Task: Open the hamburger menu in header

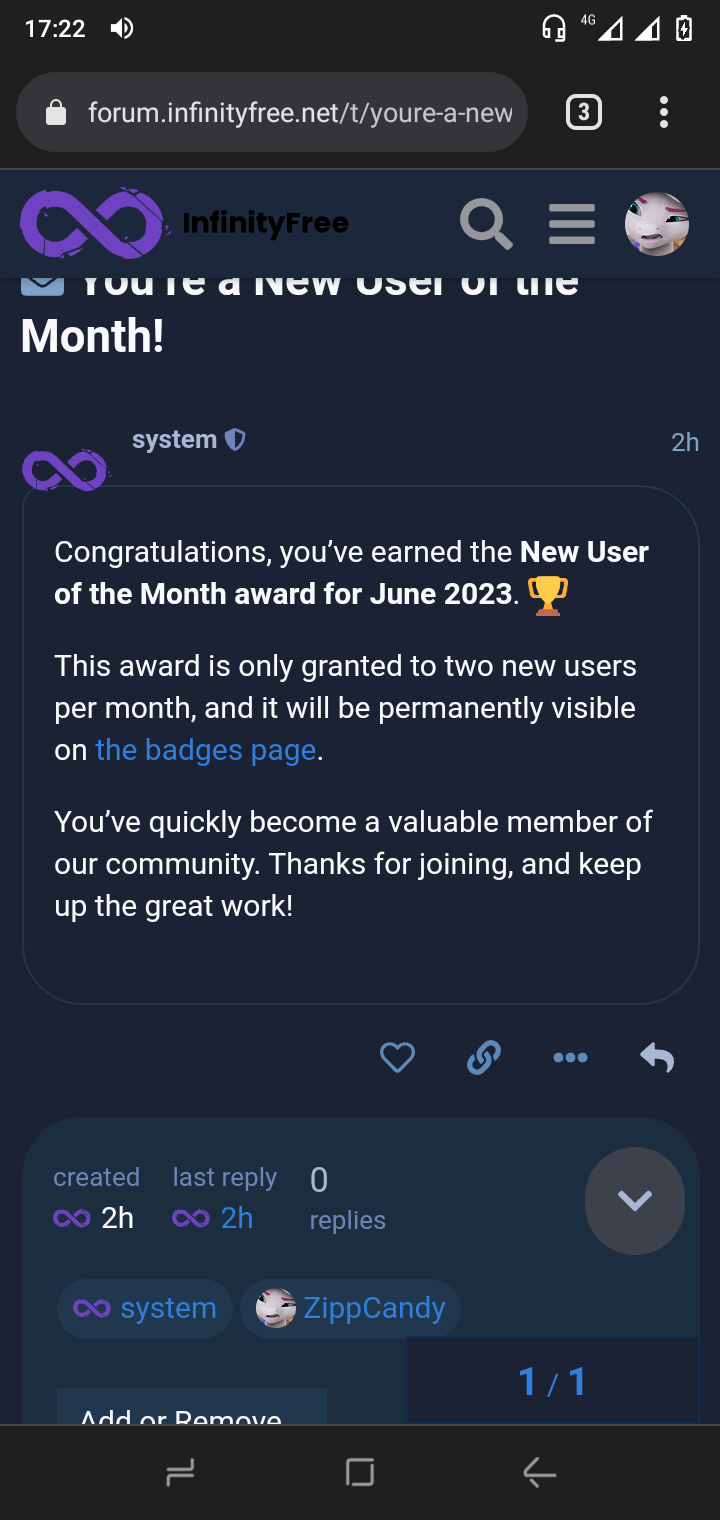Action: pyautogui.click(x=572, y=223)
